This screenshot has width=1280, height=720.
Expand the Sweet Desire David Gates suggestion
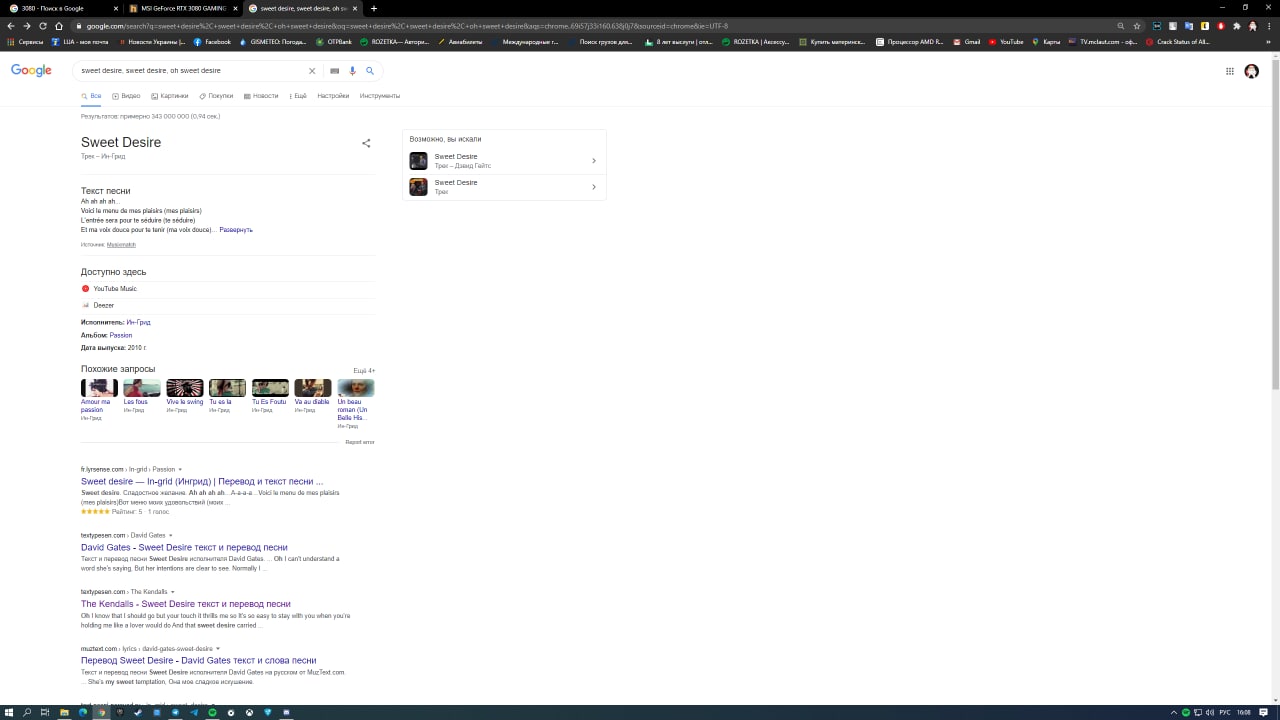(x=504, y=160)
